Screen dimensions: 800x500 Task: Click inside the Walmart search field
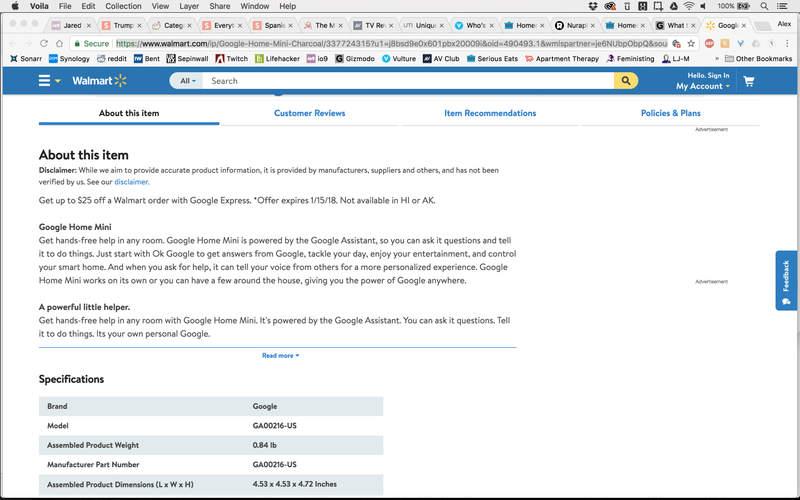(408, 81)
